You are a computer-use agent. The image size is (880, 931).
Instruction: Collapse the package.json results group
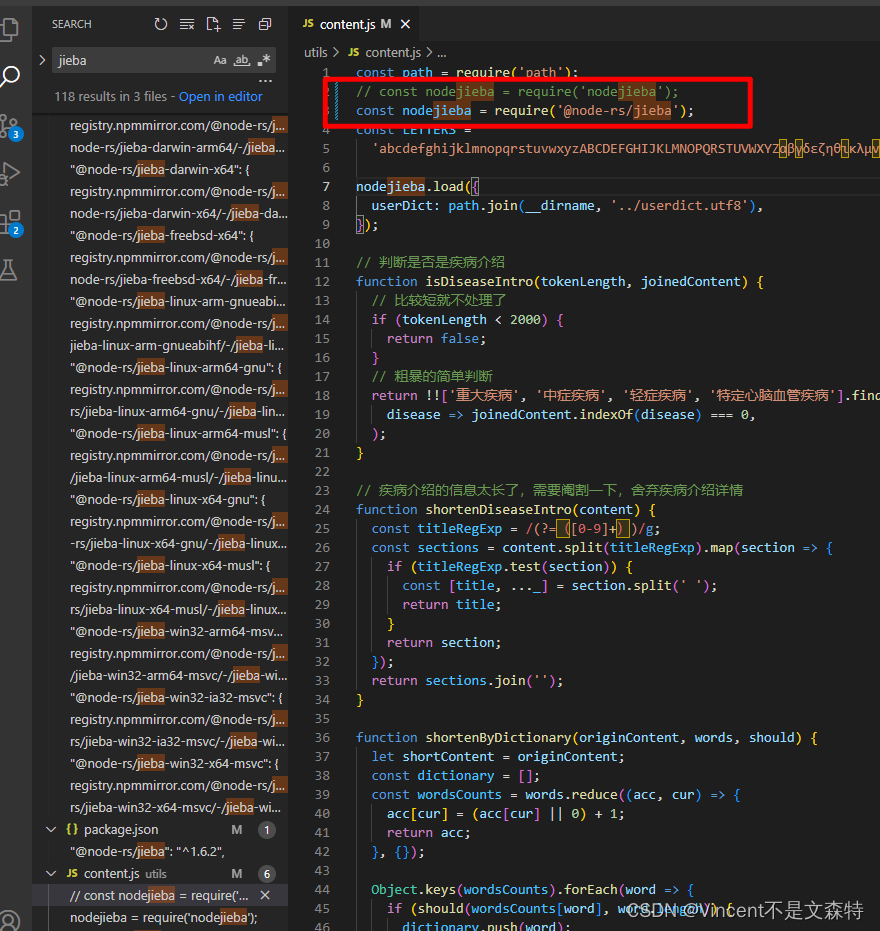coord(51,829)
